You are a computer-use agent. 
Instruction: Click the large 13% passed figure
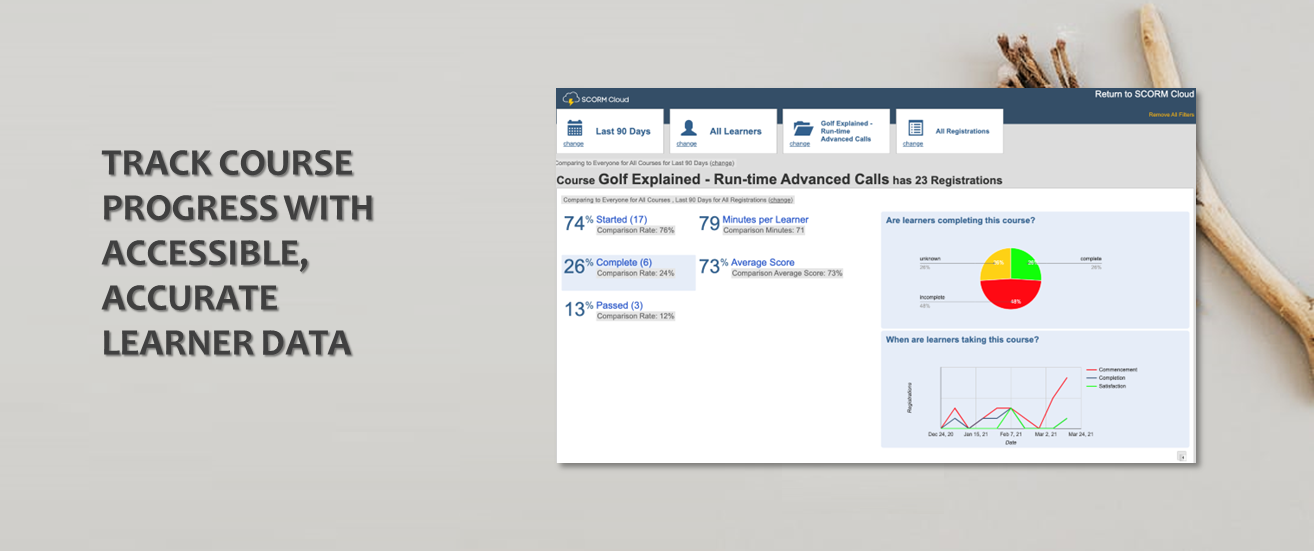coord(578,309)
